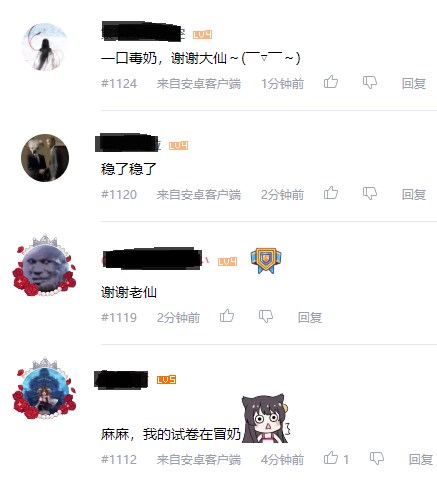Screen dimensions: 437x486
Task: Click 回复 under 谢谢老仙
Action: pos(310,317)
